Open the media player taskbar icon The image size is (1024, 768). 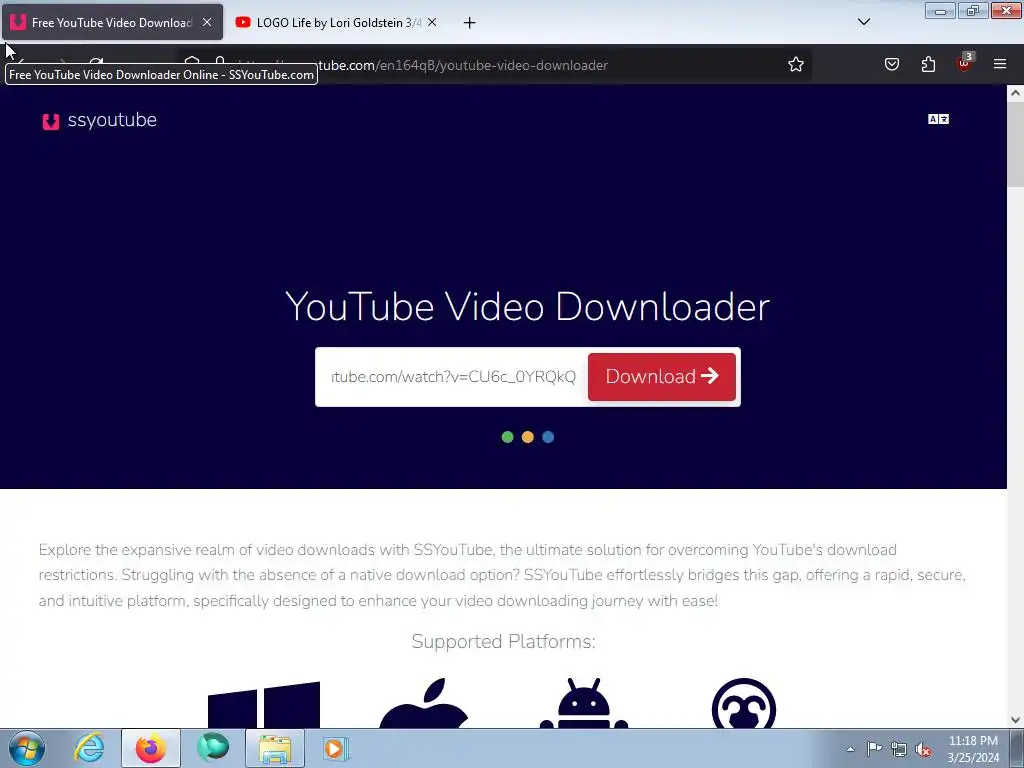click(336, 748)
